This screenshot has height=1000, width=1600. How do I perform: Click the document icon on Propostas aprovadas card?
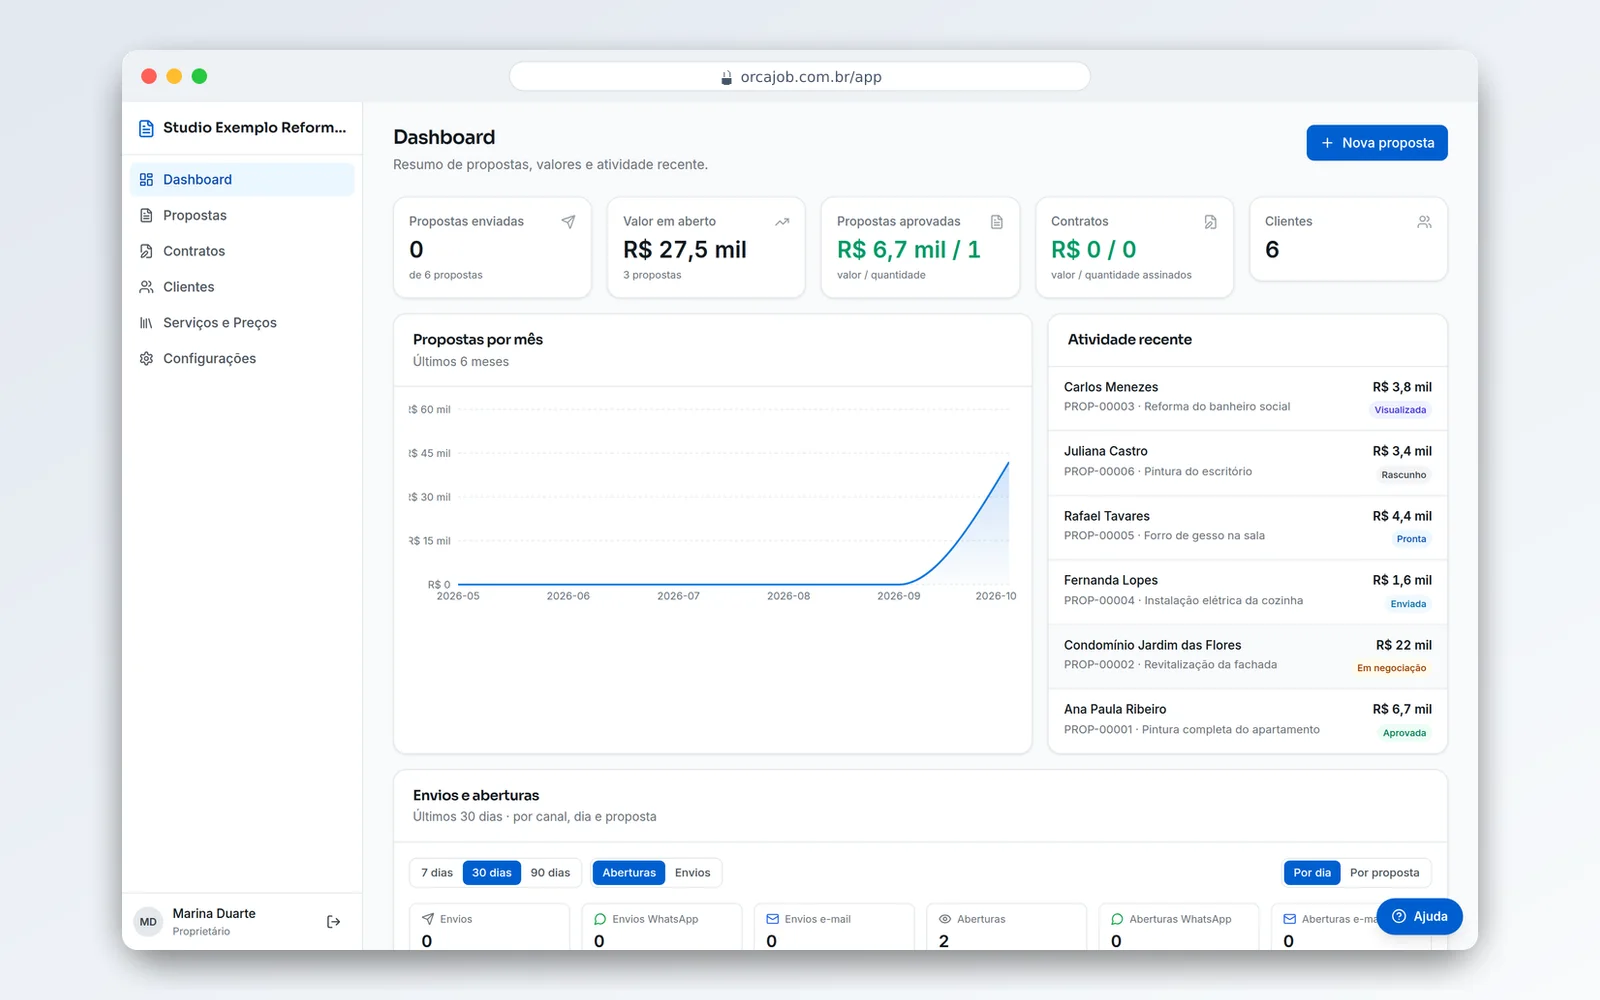pyautogui.click(x=997, y=222)
